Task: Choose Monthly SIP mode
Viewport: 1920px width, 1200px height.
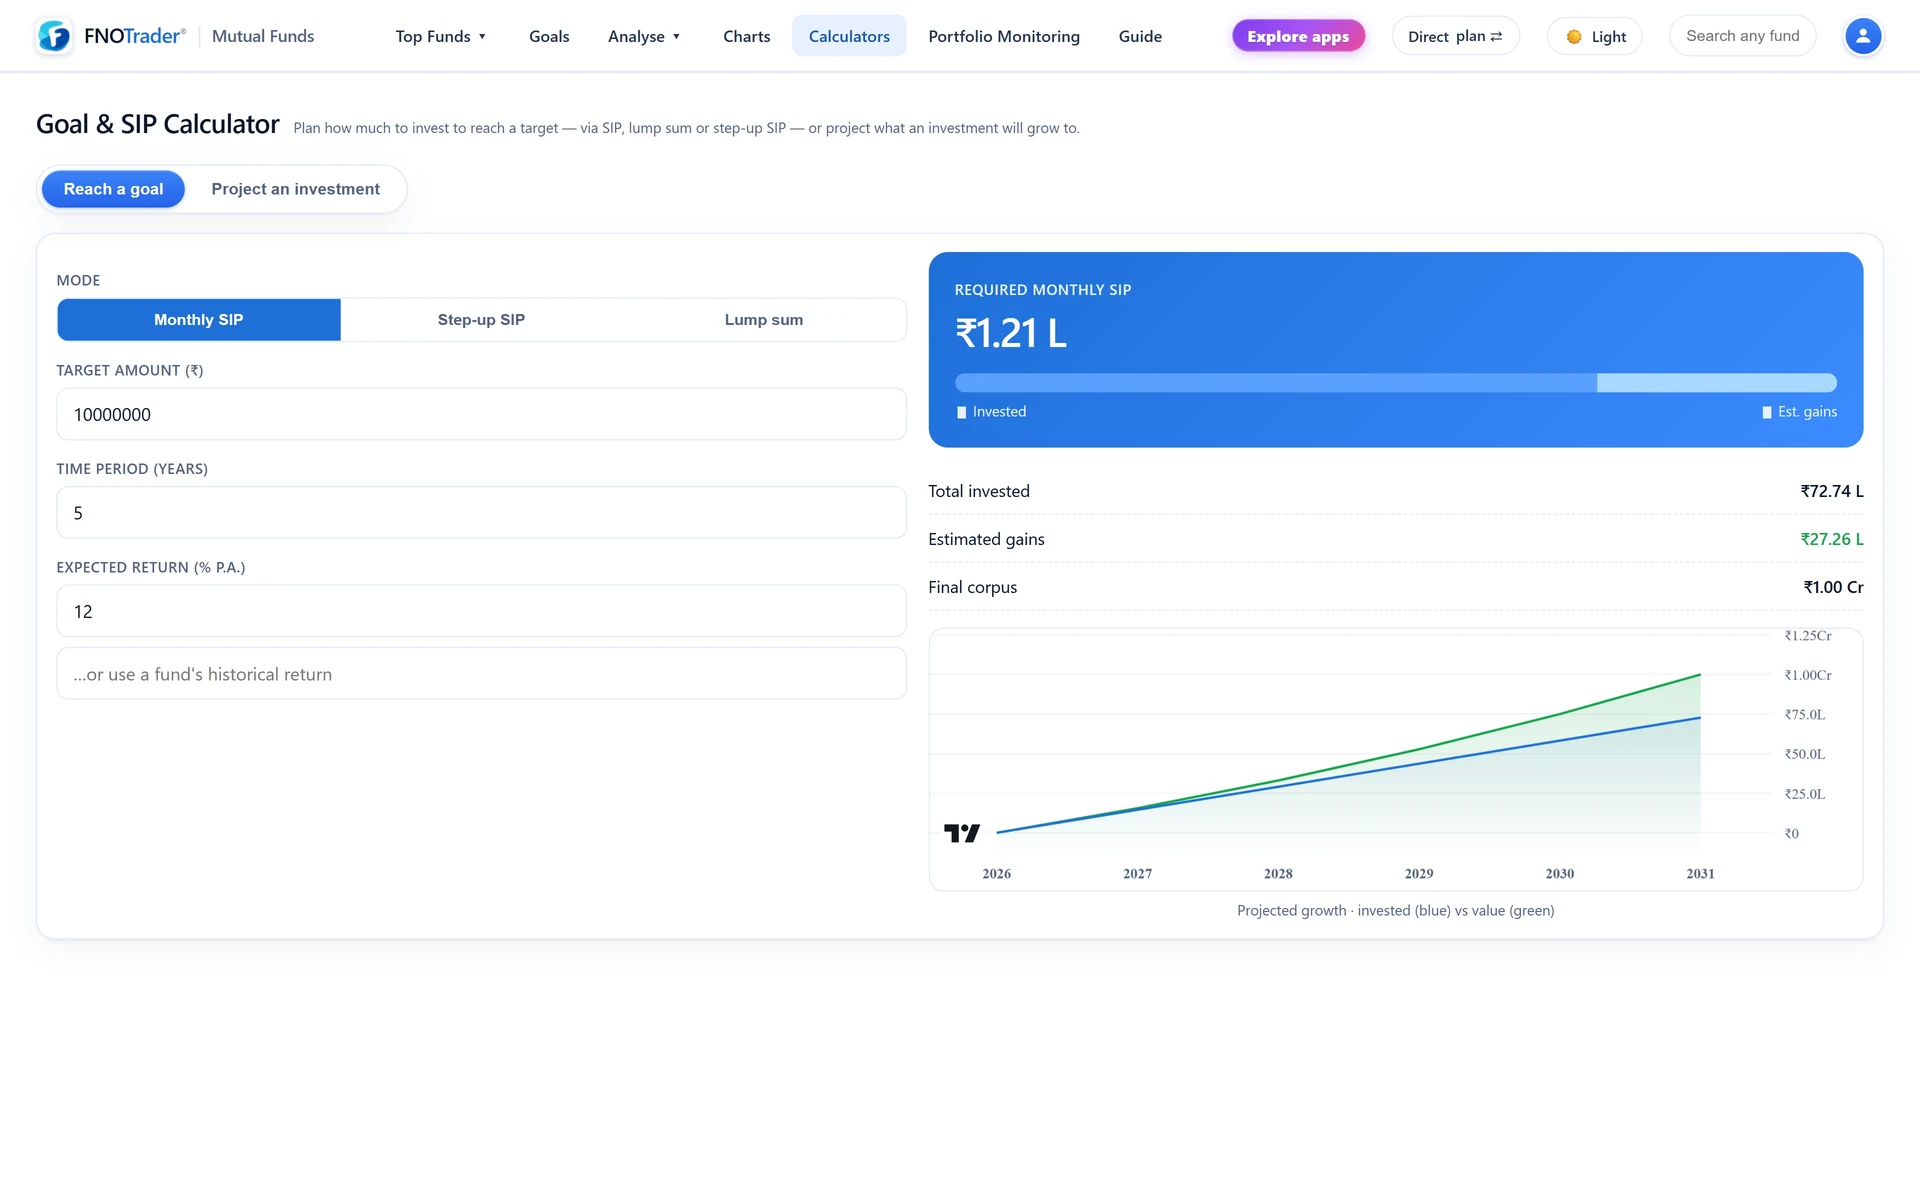Action: pyautogui.click(x=199, y=320)
